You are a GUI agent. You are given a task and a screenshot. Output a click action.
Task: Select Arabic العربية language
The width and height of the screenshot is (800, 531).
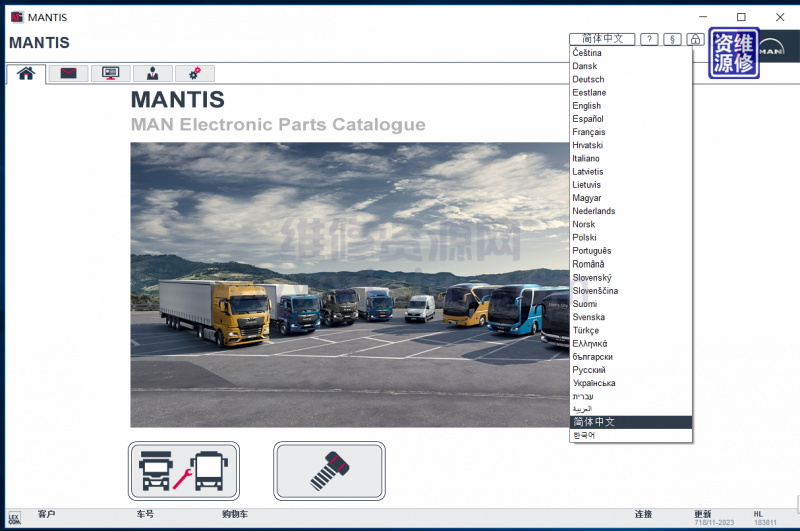[x=631, y=409]
